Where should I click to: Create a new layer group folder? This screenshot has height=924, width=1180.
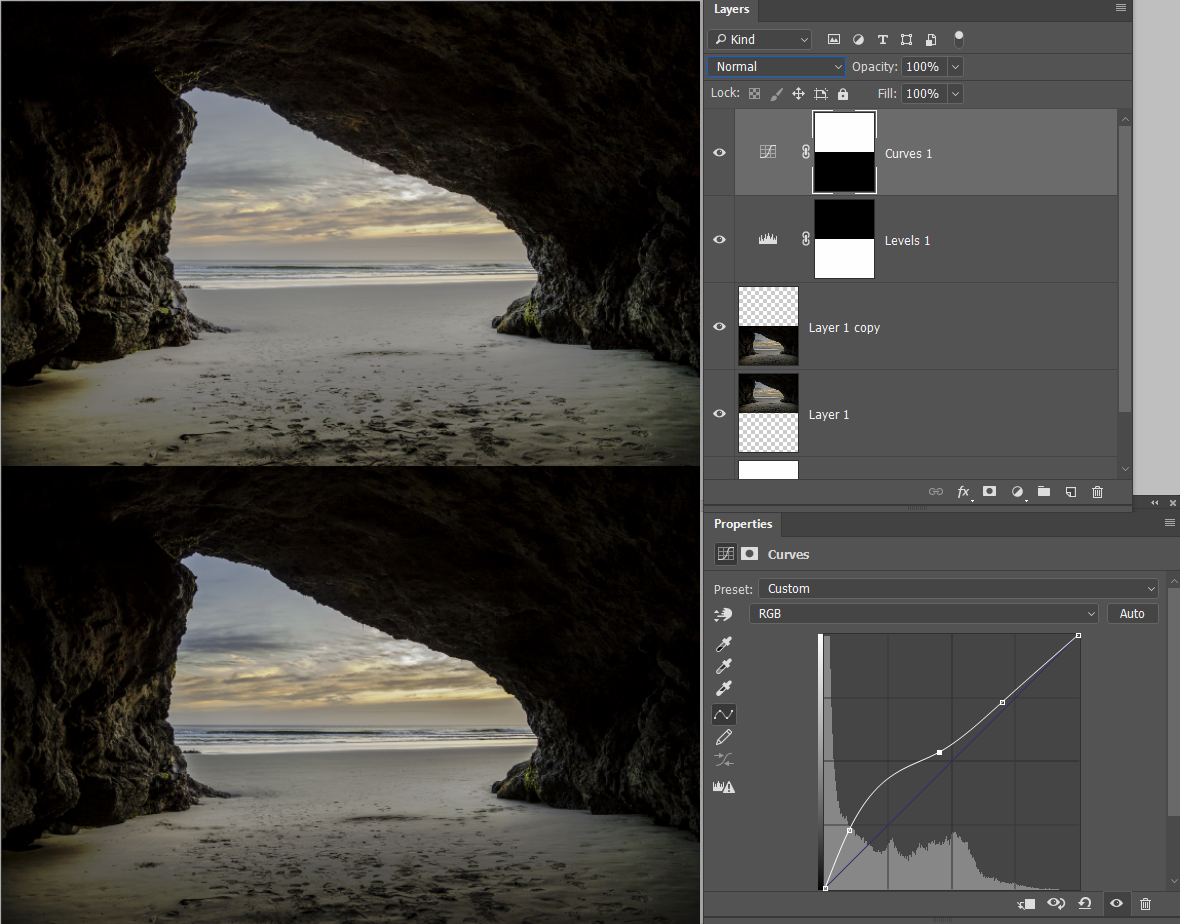(1044, 492)
